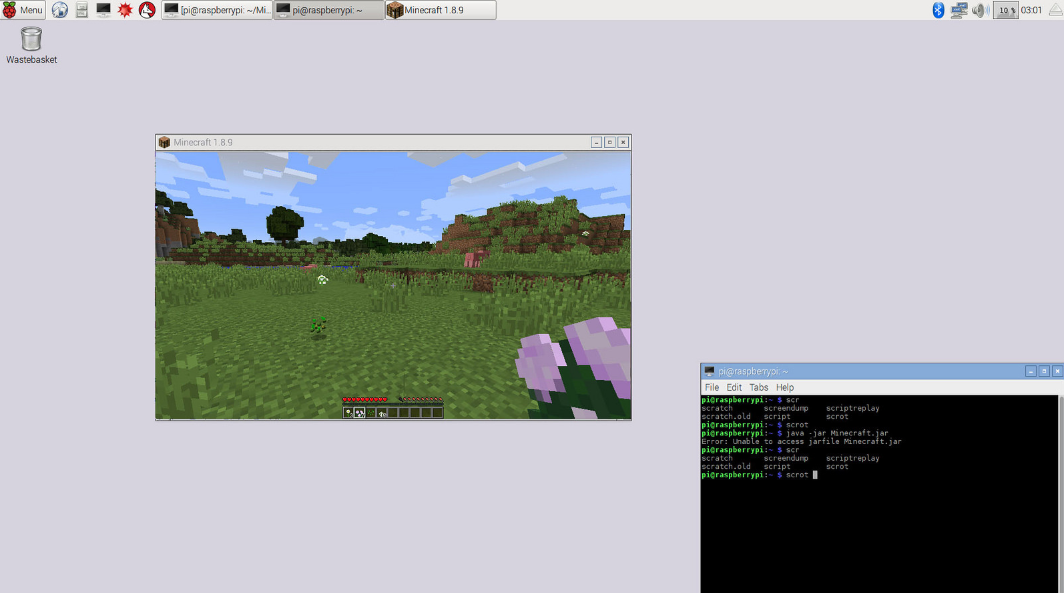
Task: Open the Edit menu in terminal
Action: (x=734, y=387)
